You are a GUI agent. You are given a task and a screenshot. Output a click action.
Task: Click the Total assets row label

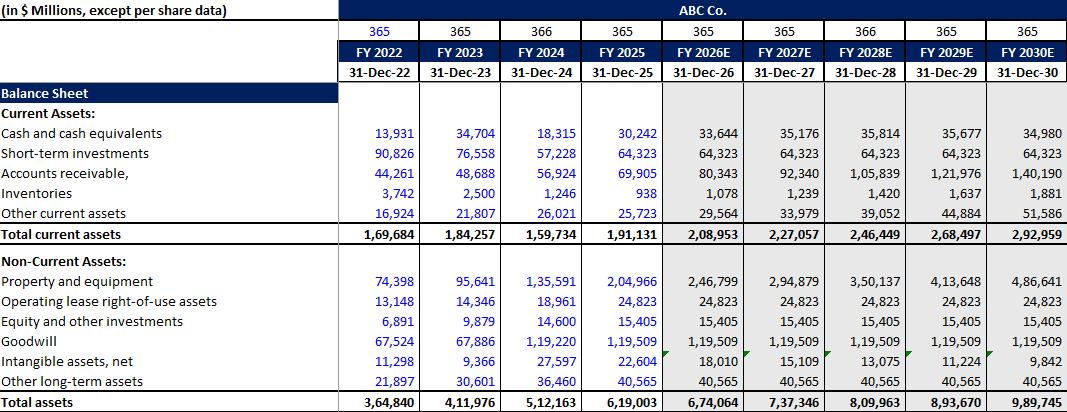click(37, 402)
